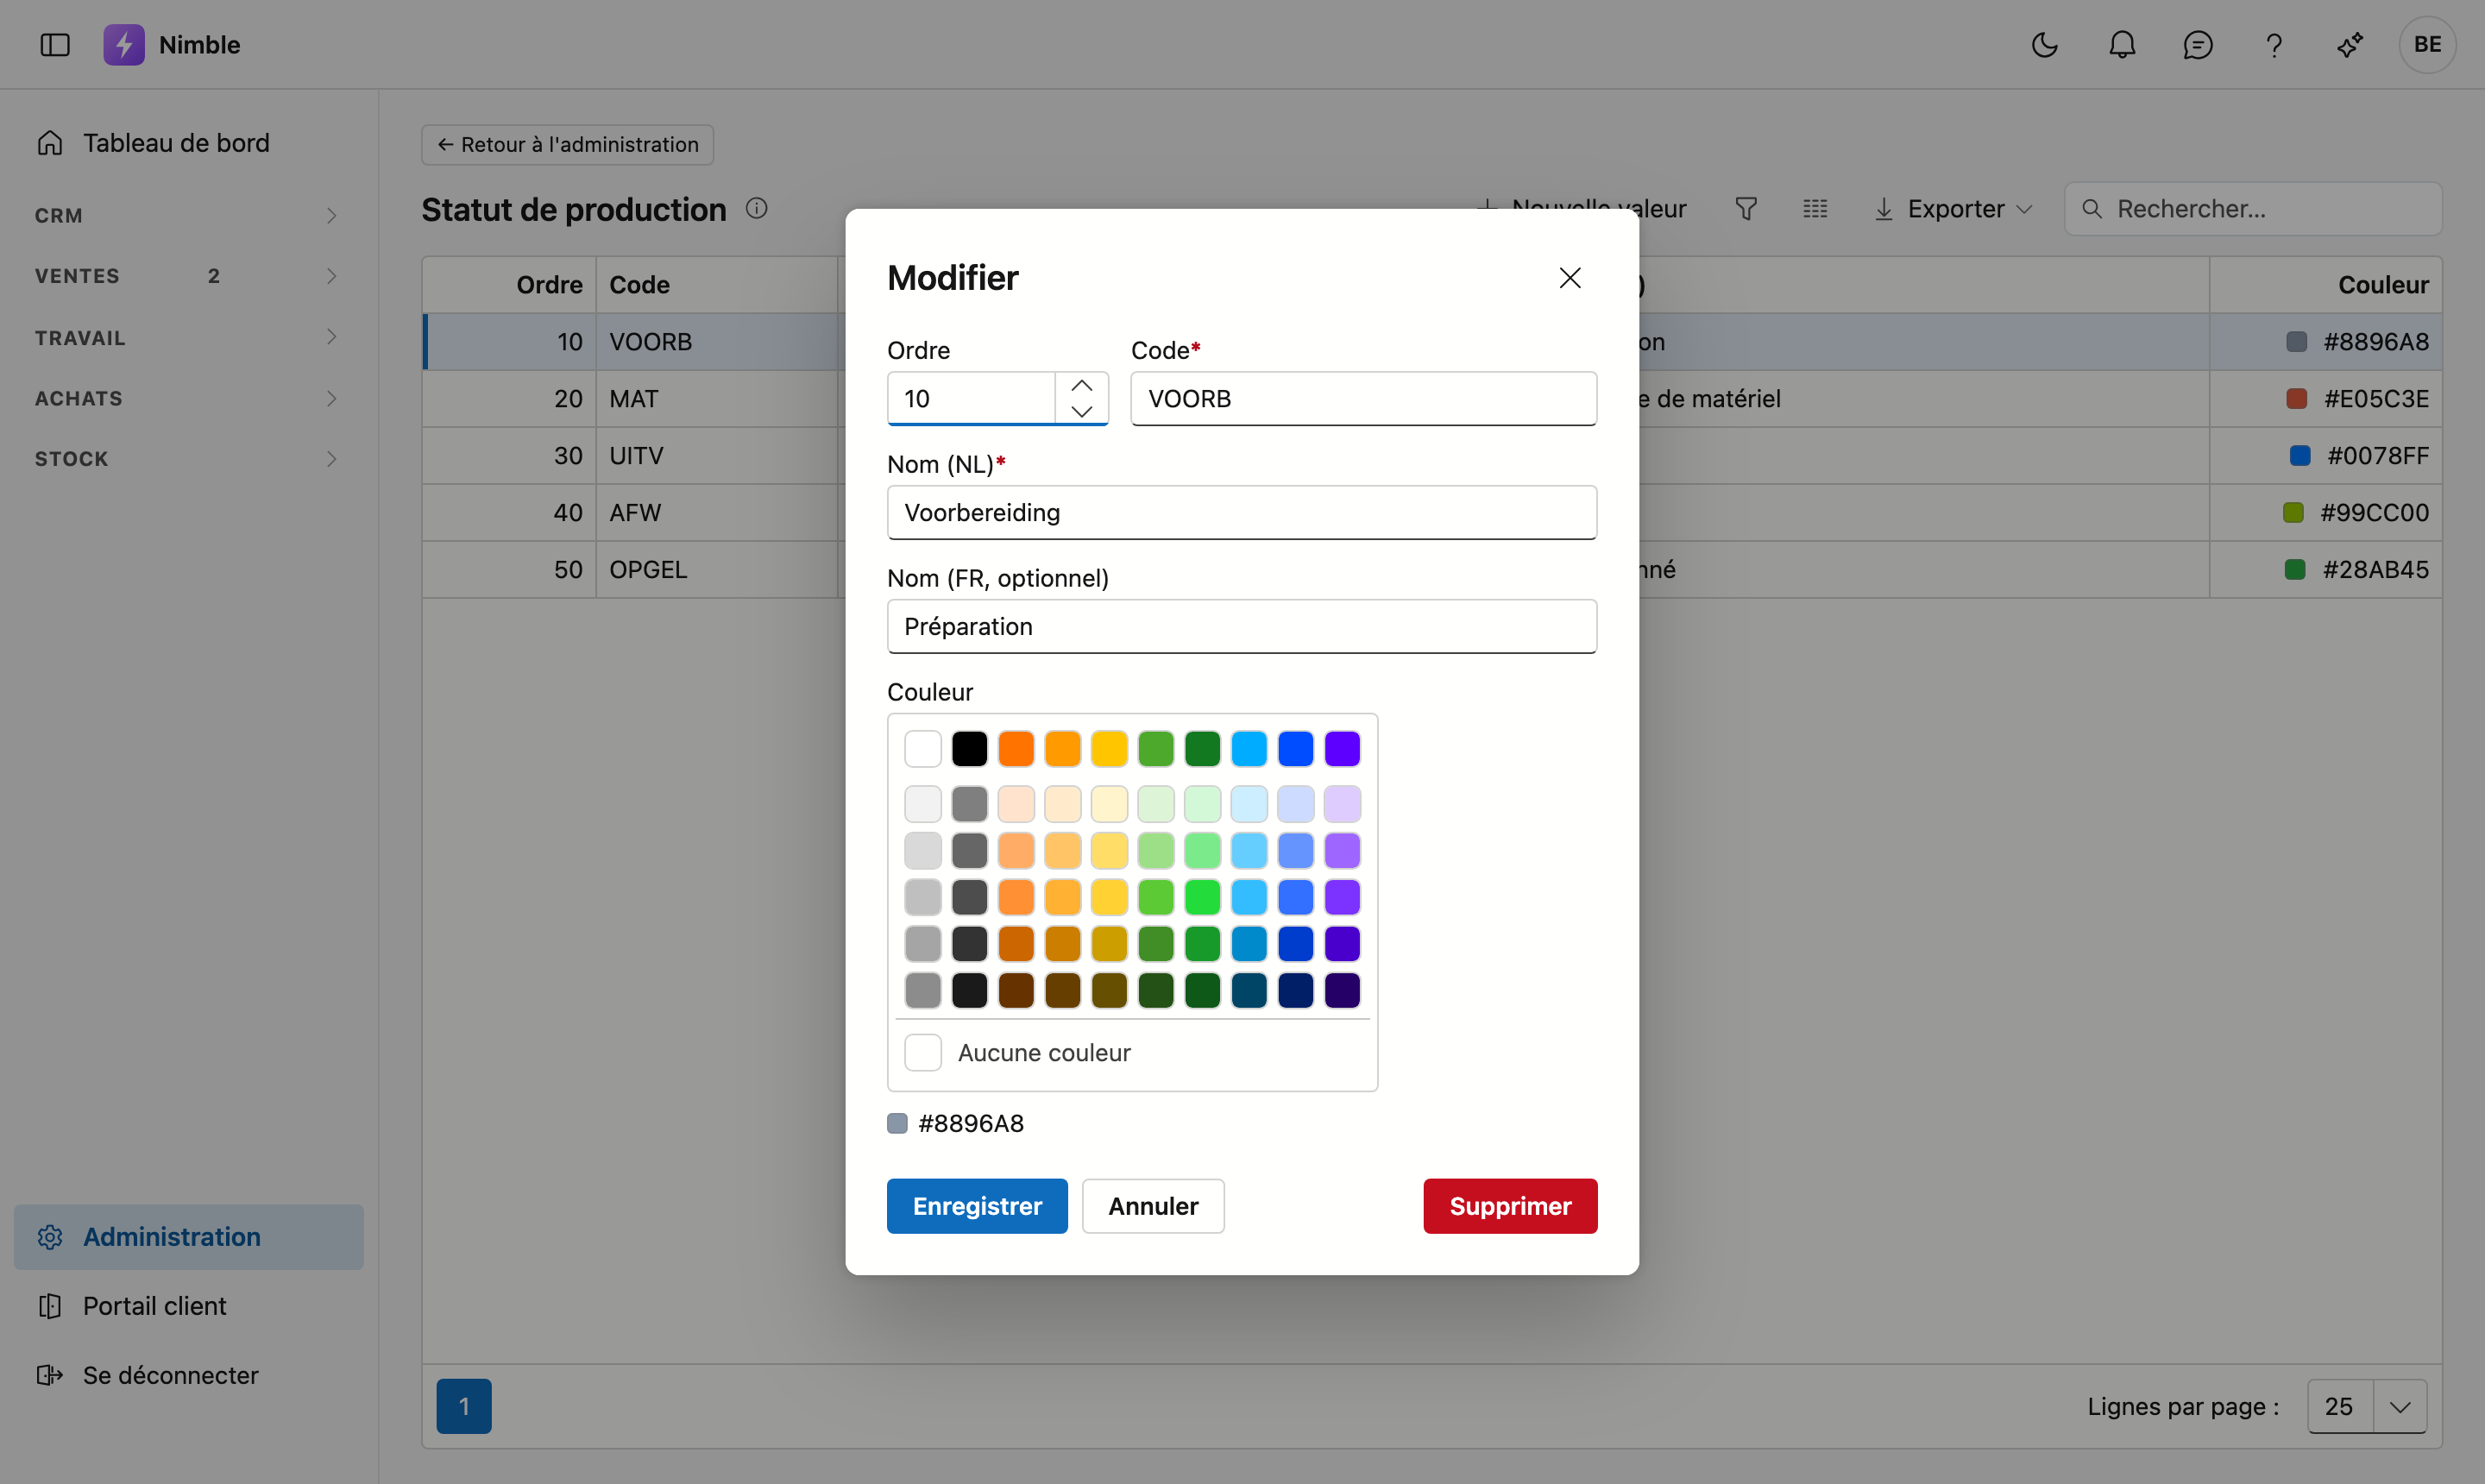
Task: Select the OPGEL row code cell
Action: (716, 570)
